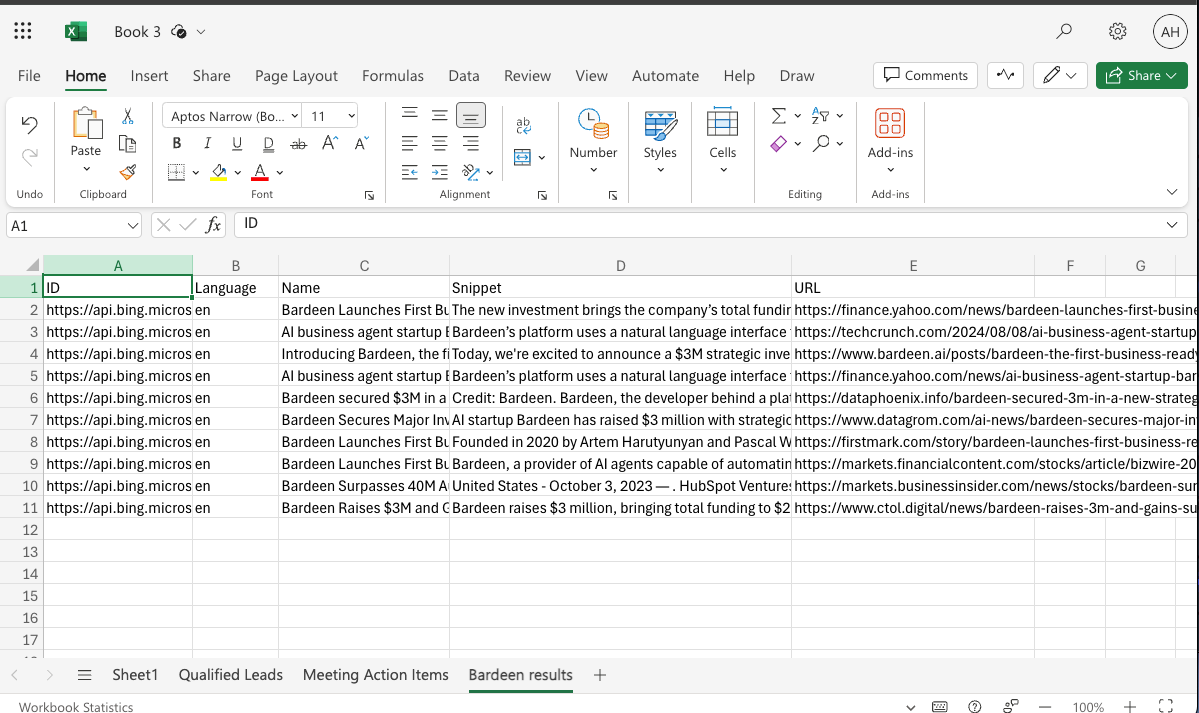Toggle Underline formatting
The height and width of the screenshot is (713, 1199).
237,143
